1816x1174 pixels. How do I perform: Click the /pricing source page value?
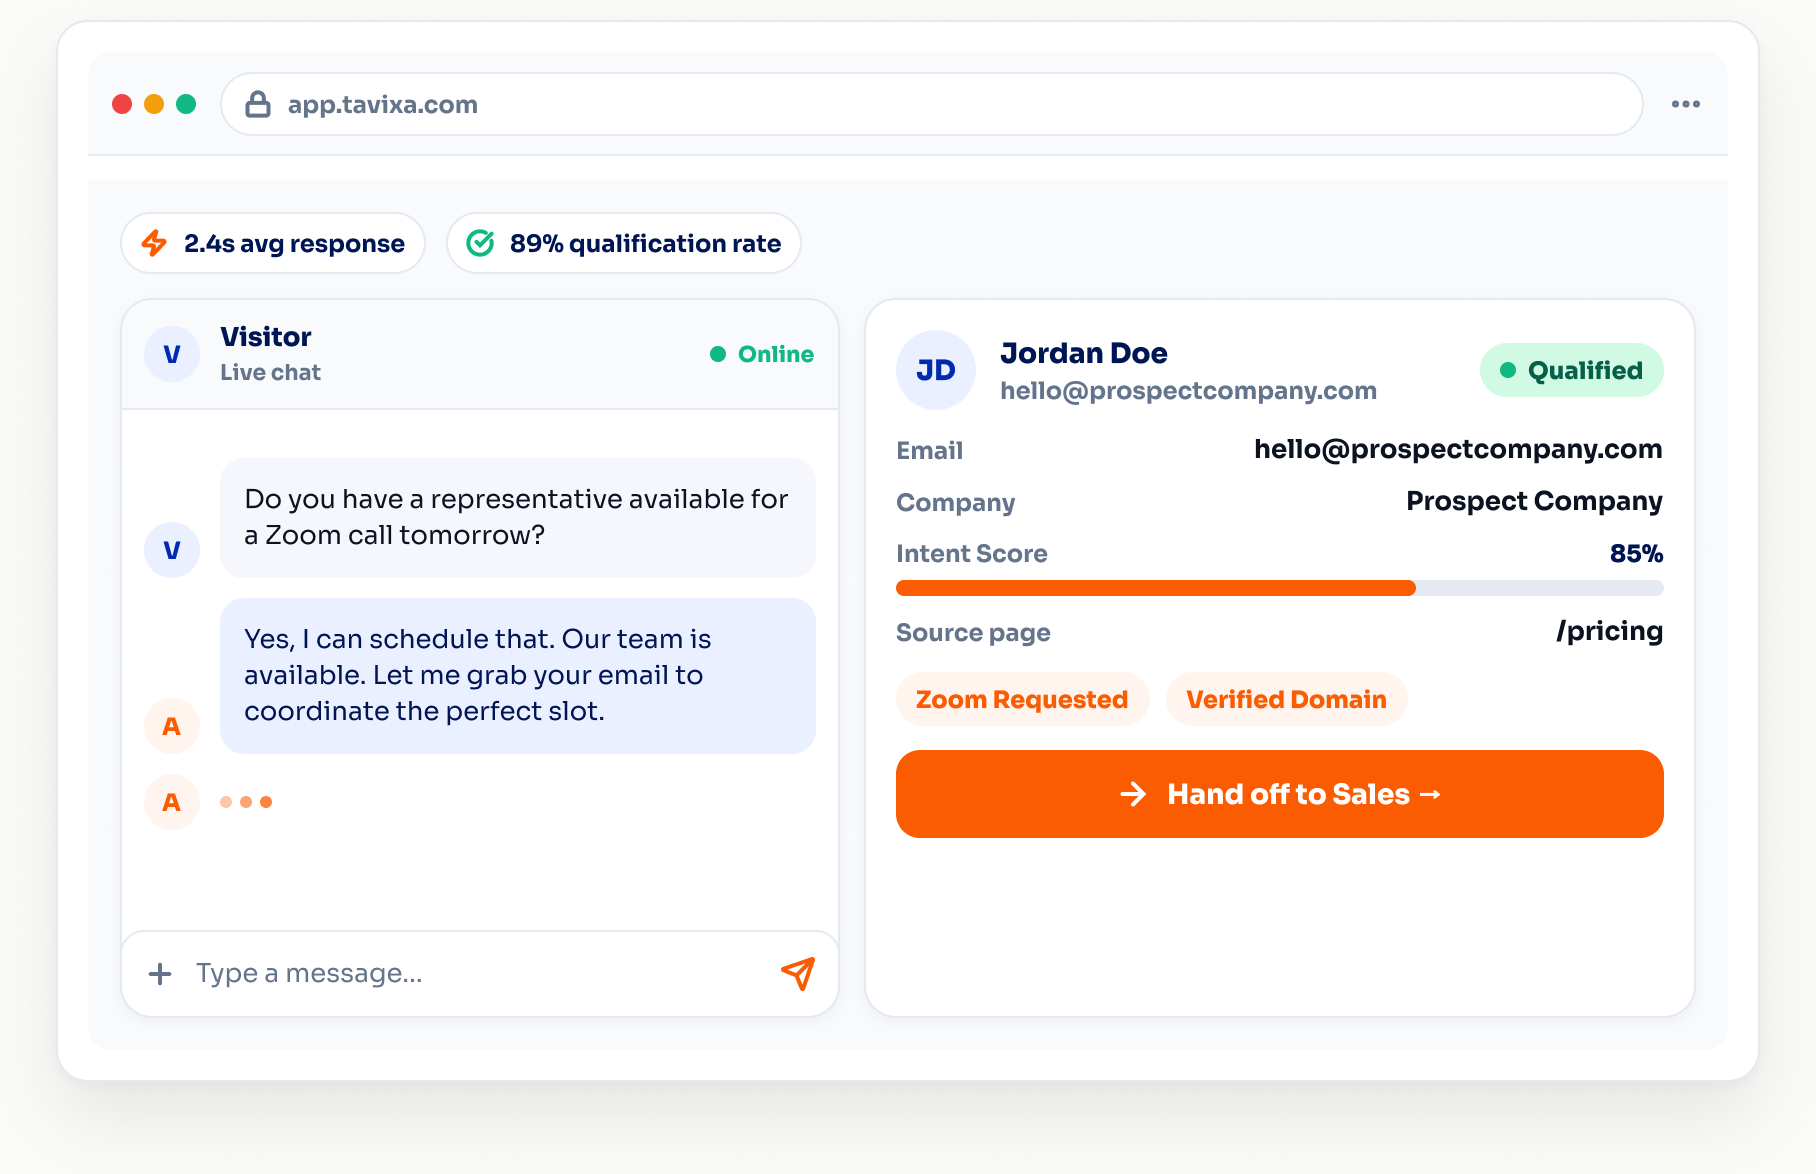point(1610,631)
